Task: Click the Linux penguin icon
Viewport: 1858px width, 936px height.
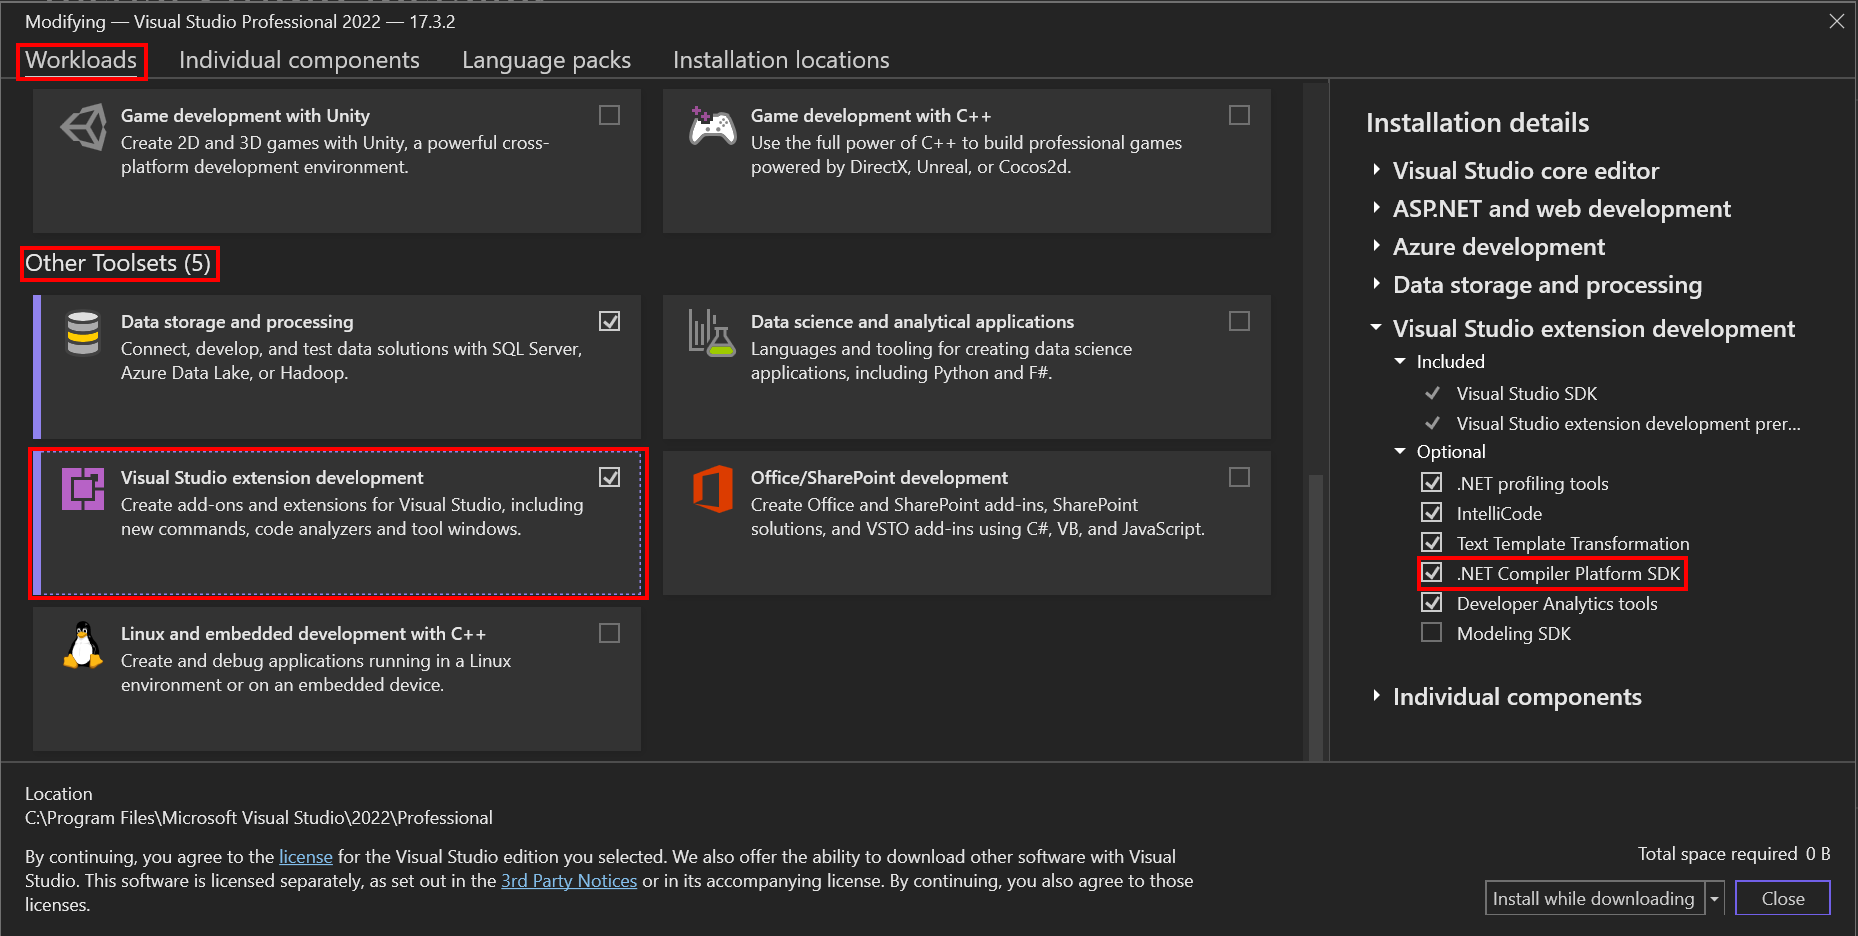Action: 83,645
